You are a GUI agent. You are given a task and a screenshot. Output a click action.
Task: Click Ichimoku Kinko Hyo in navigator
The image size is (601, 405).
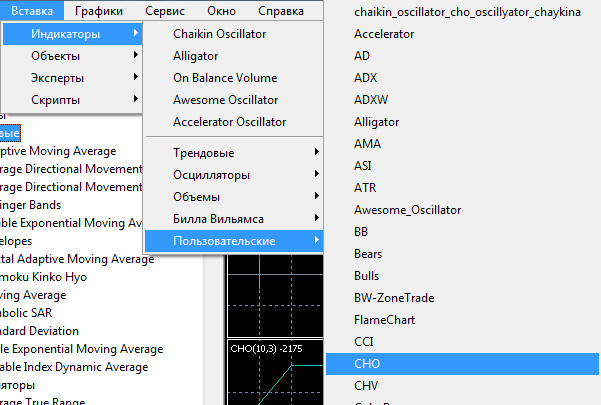43,277
